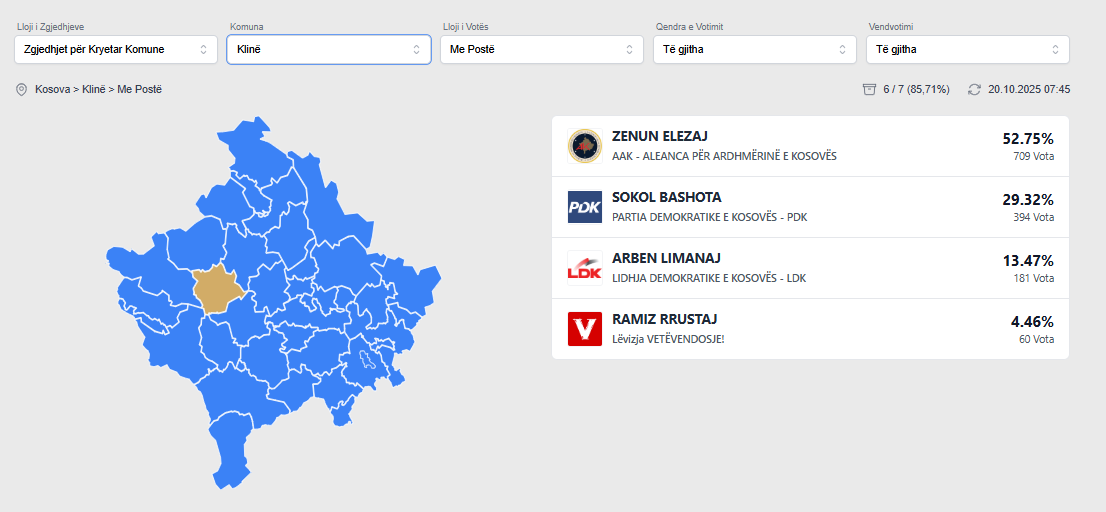The height and width of the screenshot is (512, 1106).
Task: Click the location pin icon in breadcrumb
Action: pyautogui.click(x=22, y=90)
